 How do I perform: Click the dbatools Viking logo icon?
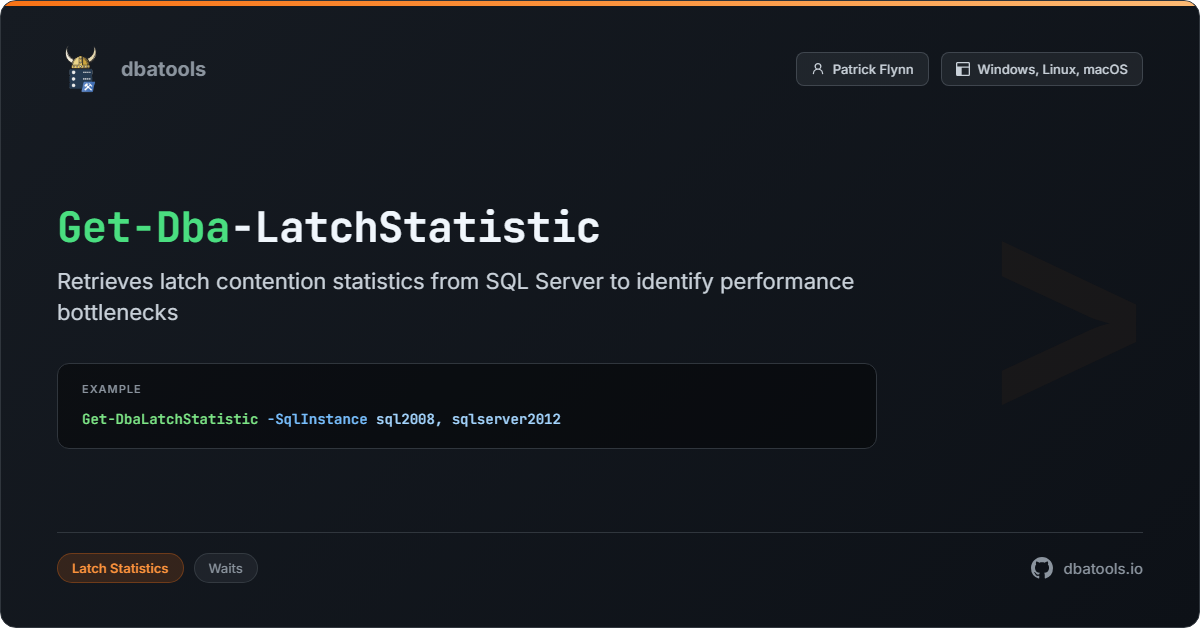[81, 69]
